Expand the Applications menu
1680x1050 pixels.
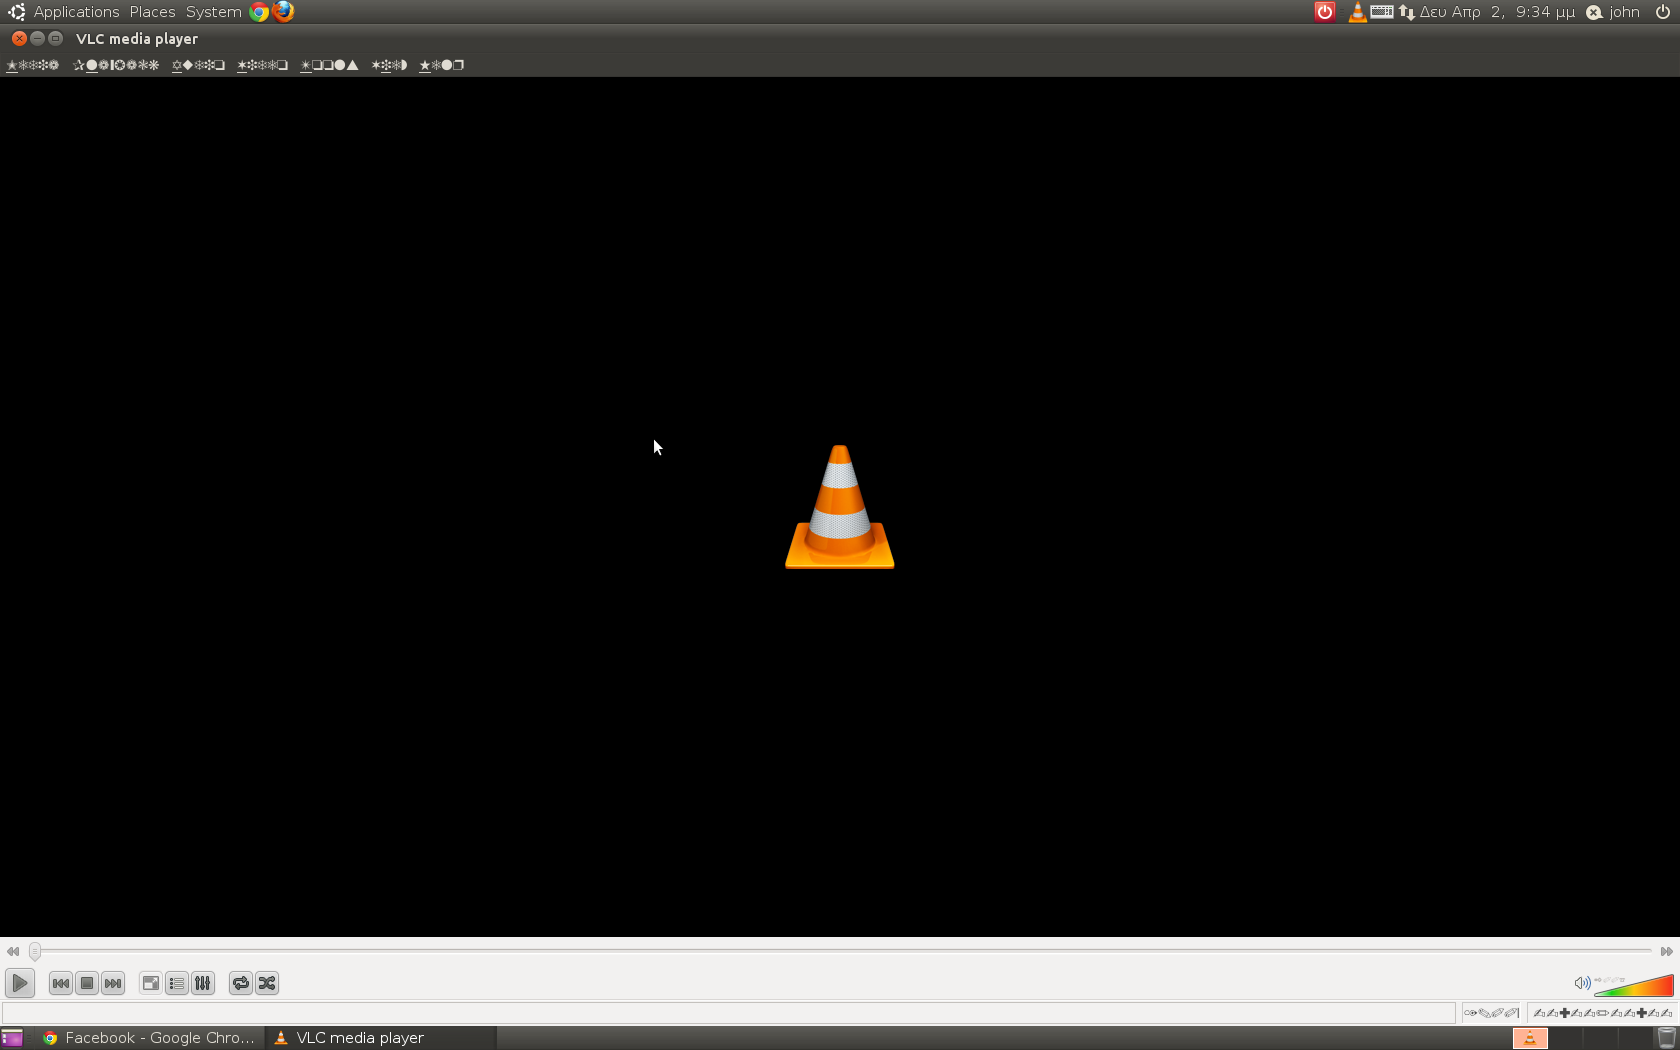(76, 12)
